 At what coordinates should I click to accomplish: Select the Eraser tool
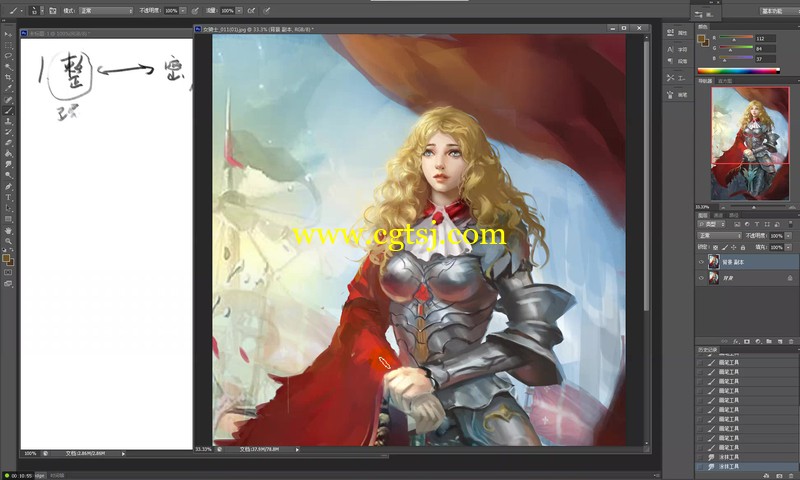[x=8, y=143]
